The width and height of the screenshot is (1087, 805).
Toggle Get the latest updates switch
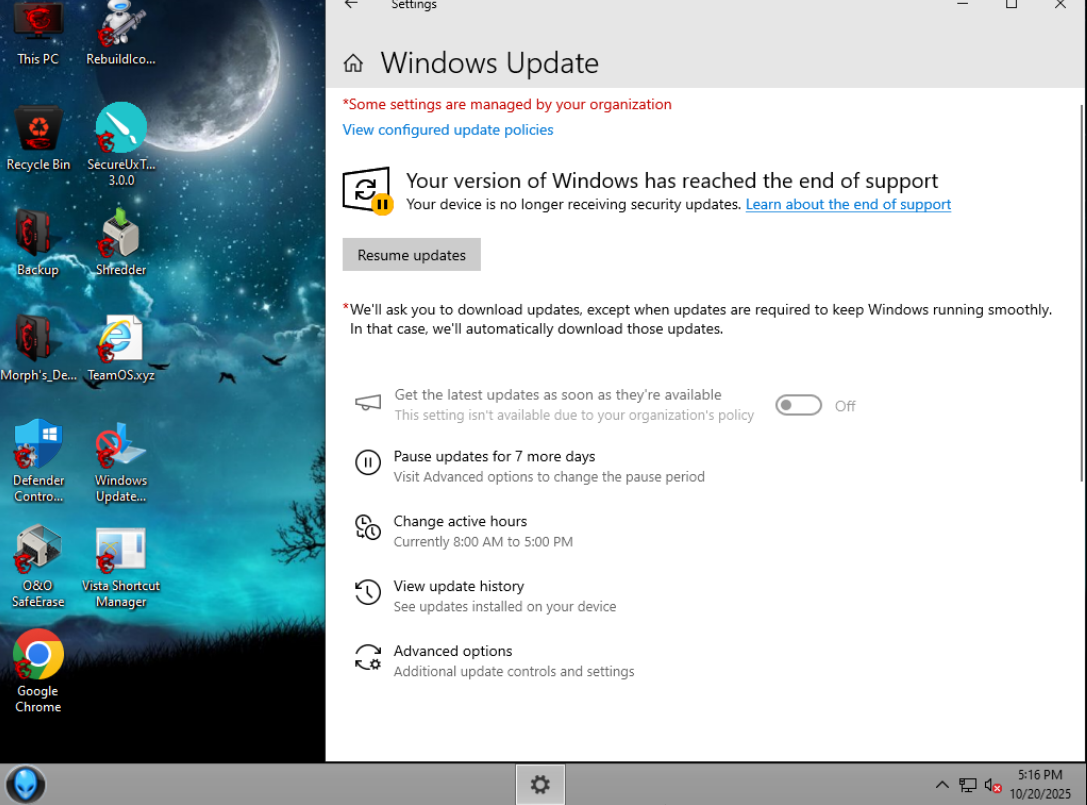[x=799, y=405]
